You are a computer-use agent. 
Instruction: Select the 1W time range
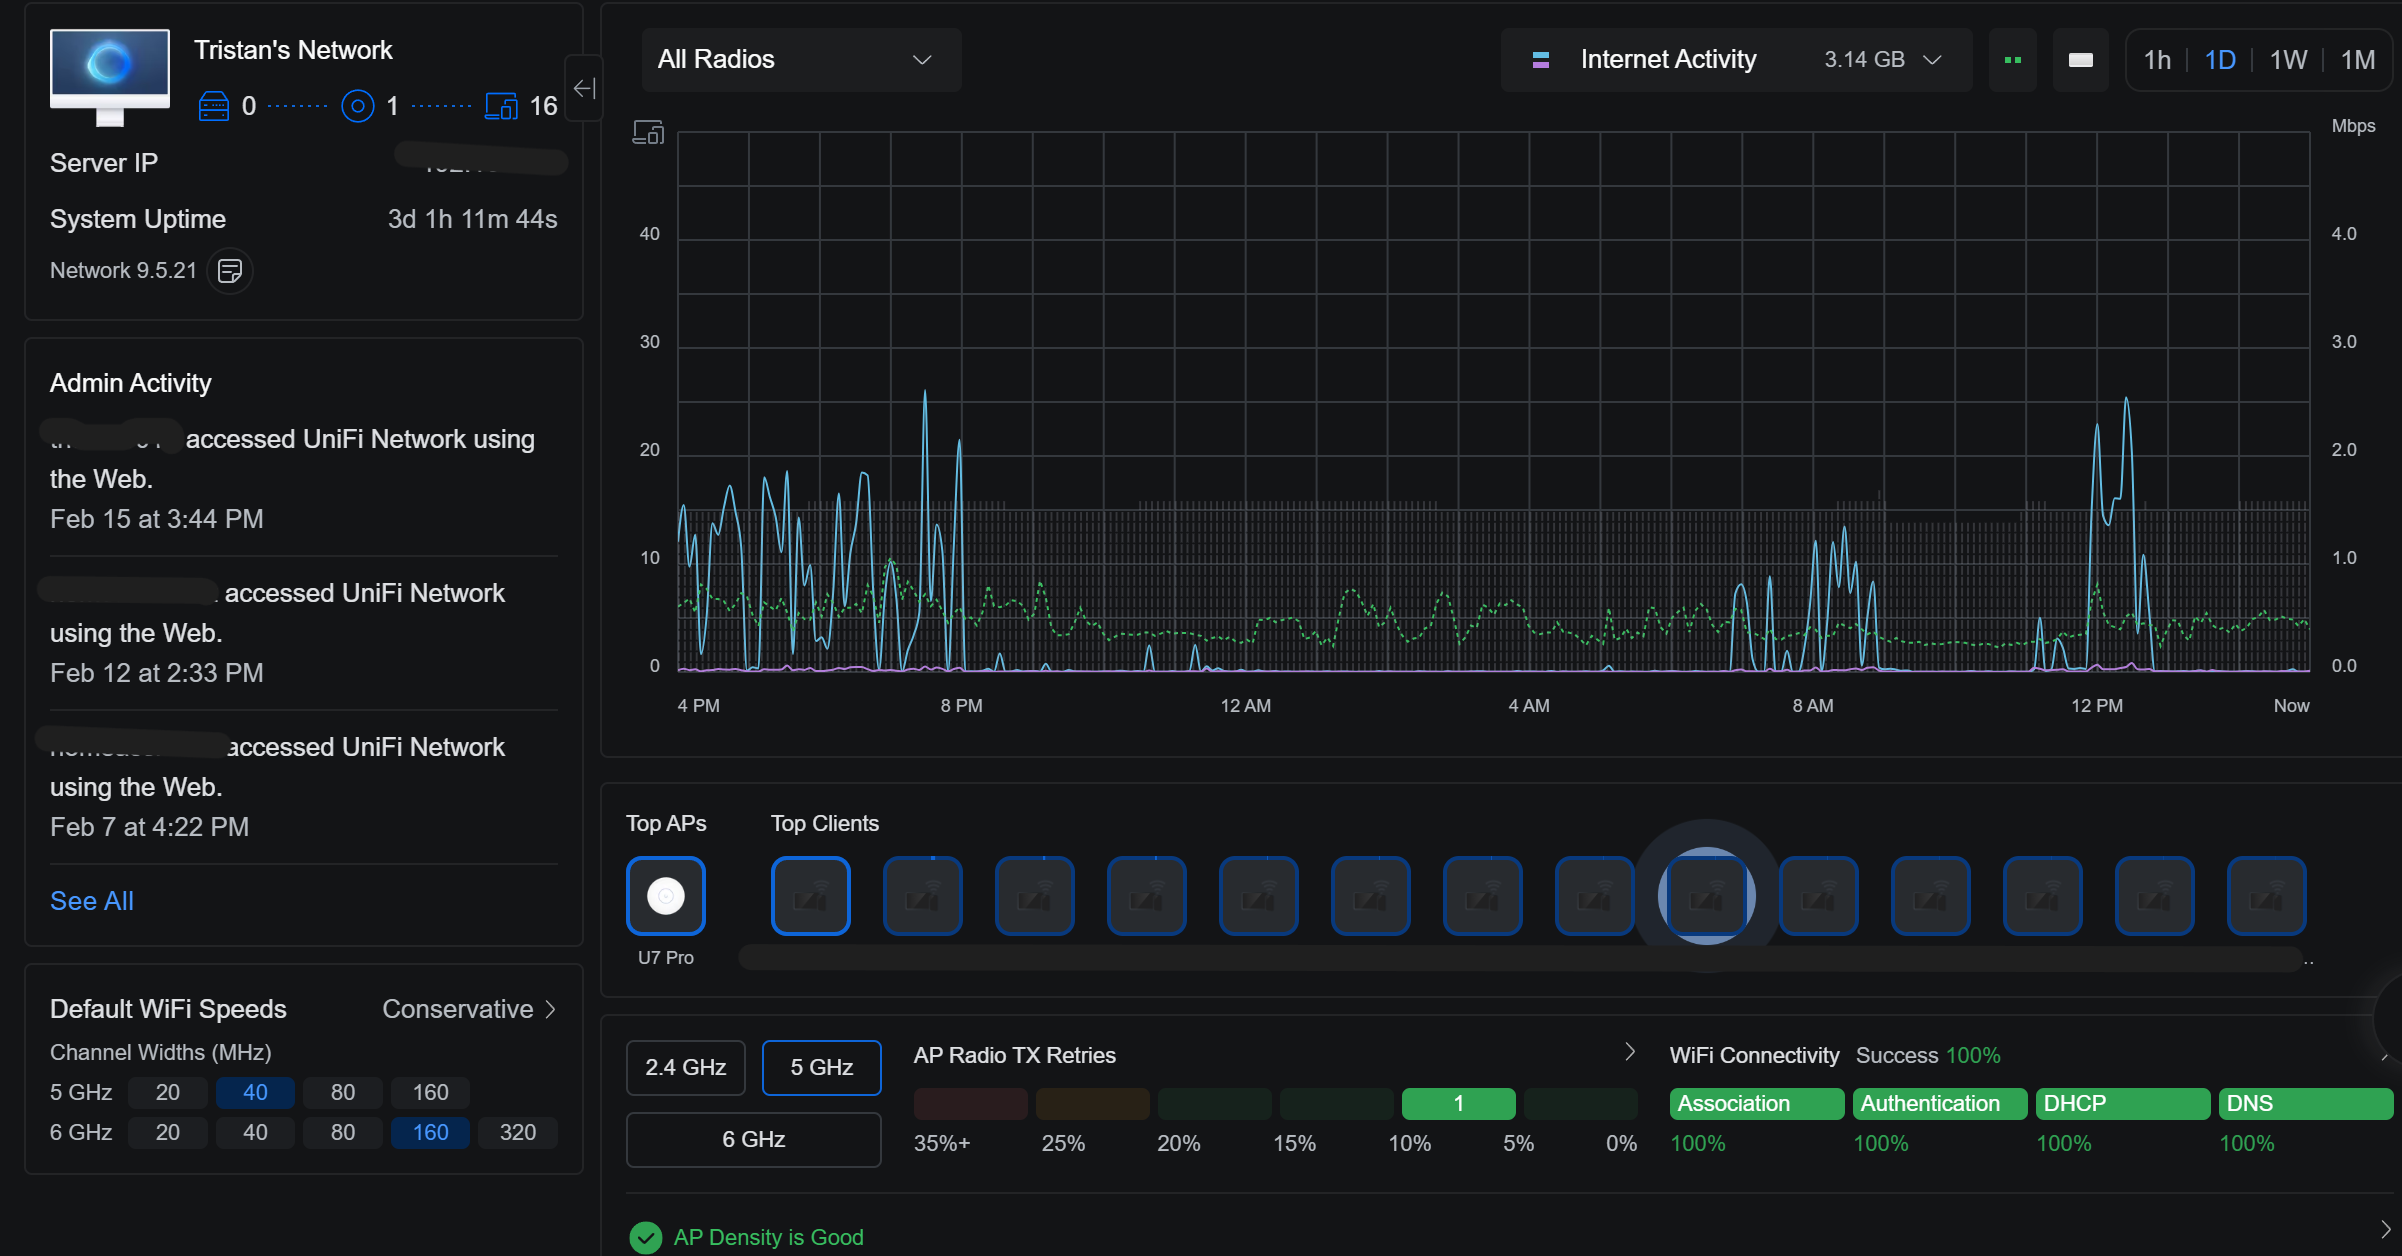(2288, 59)
